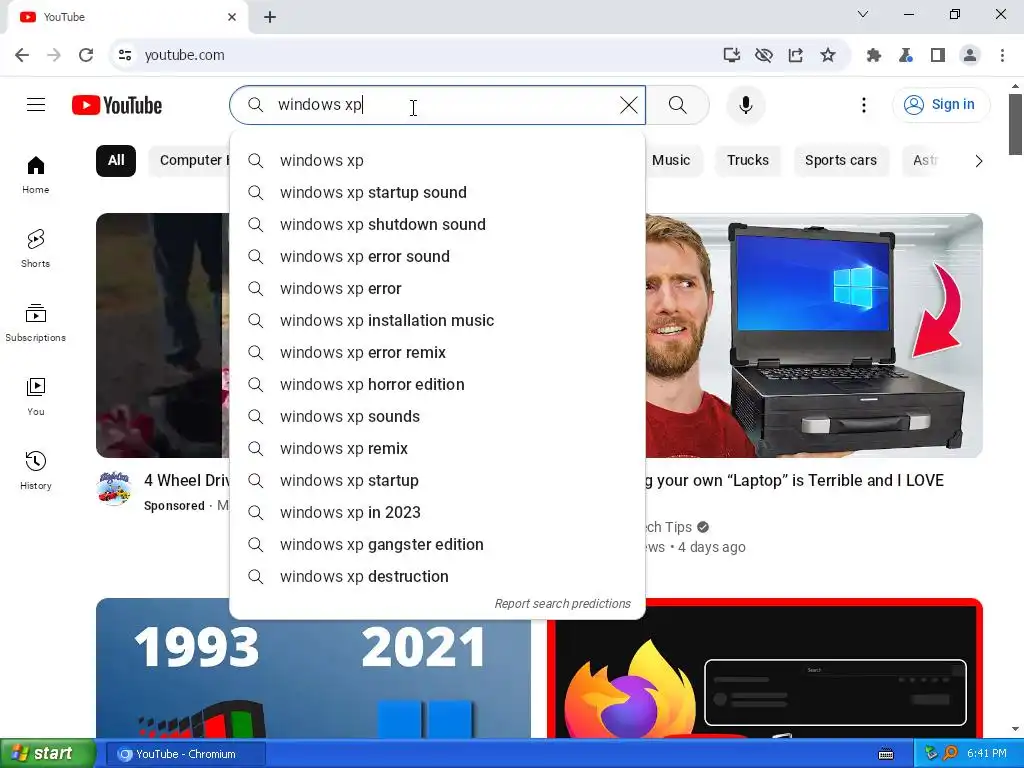The height and width of the screenshot is (768, 1024).
Task: Click the YouTube logo
Action: [x=117, y=105]
